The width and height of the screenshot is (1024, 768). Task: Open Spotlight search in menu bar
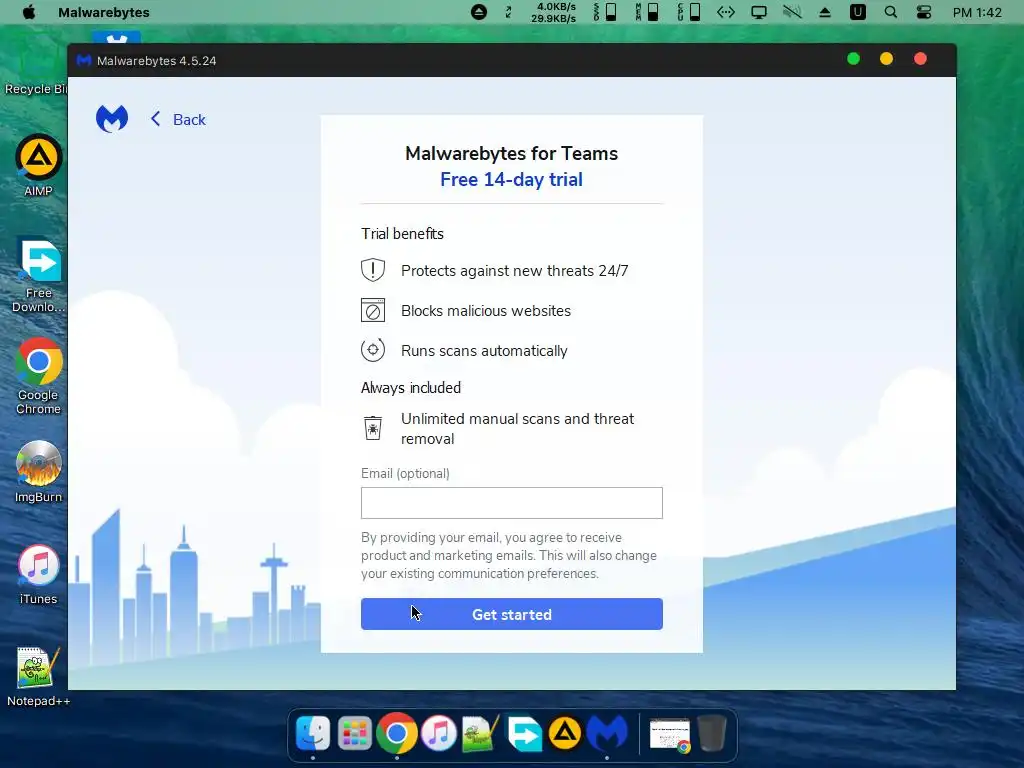(891, 12)
